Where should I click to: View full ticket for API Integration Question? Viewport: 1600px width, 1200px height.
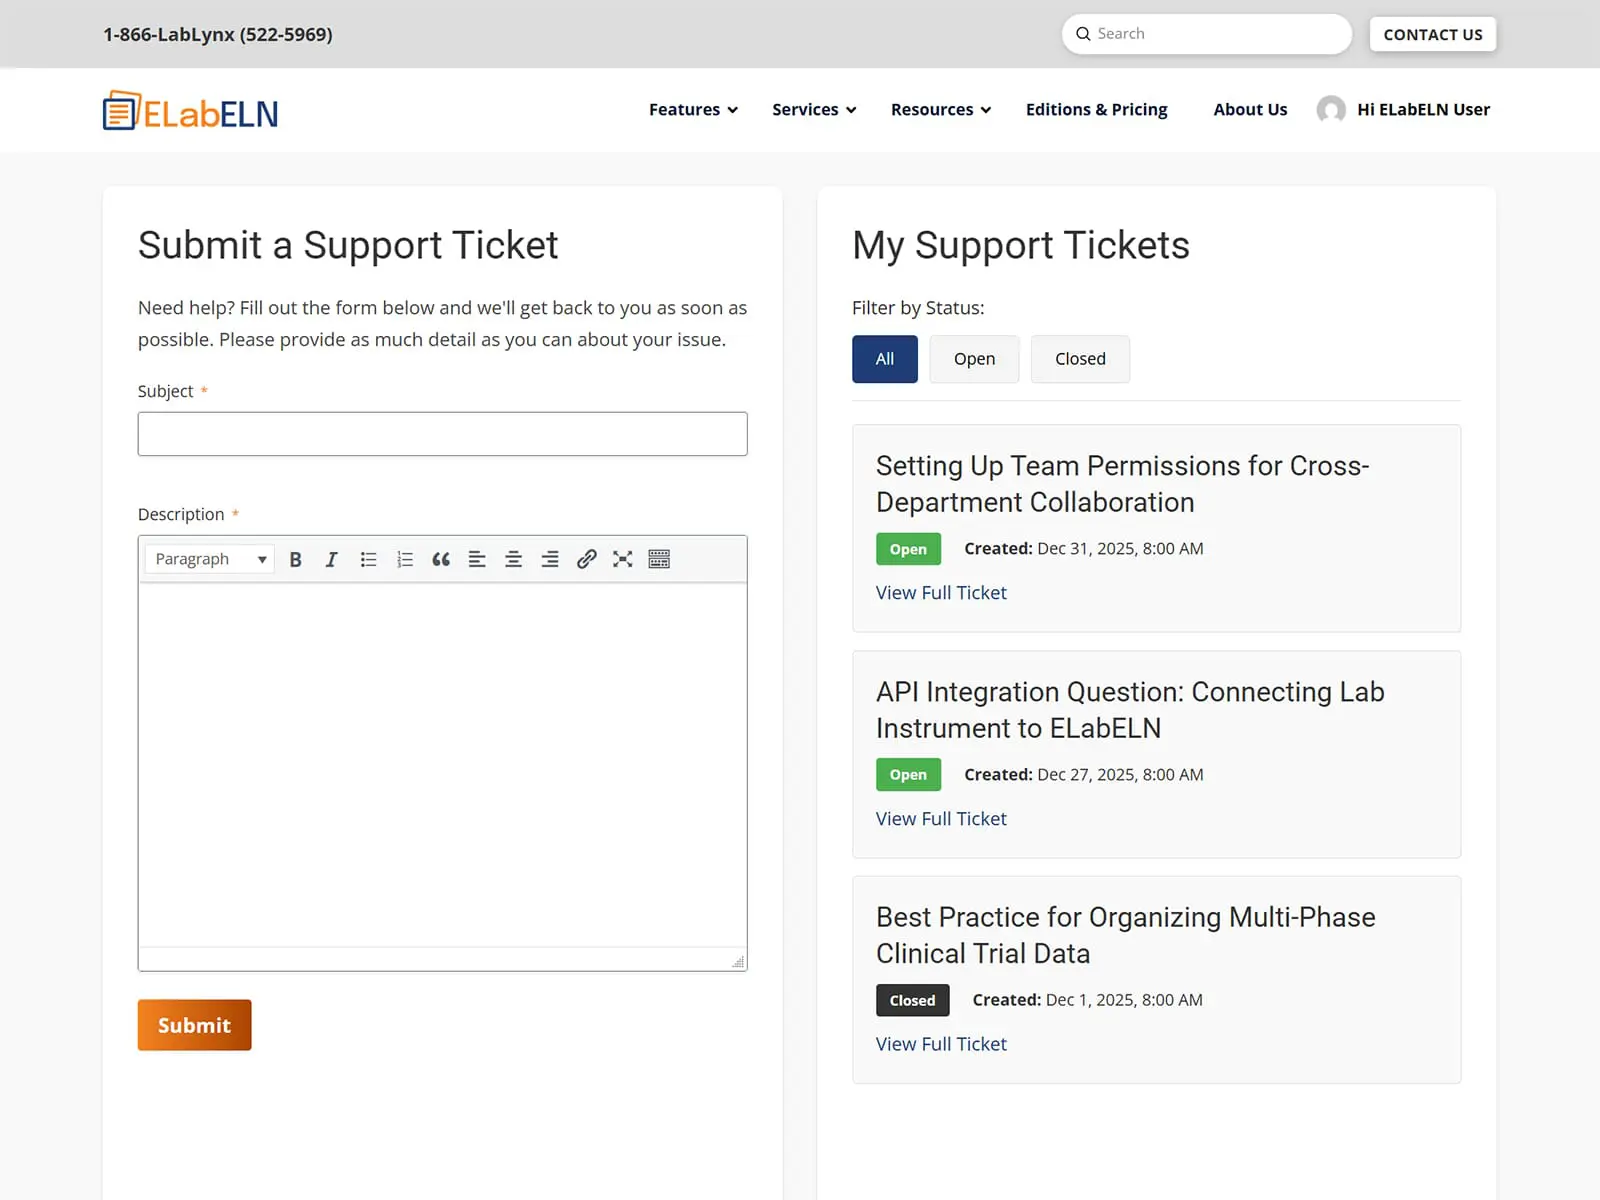[x=940, y=818]
